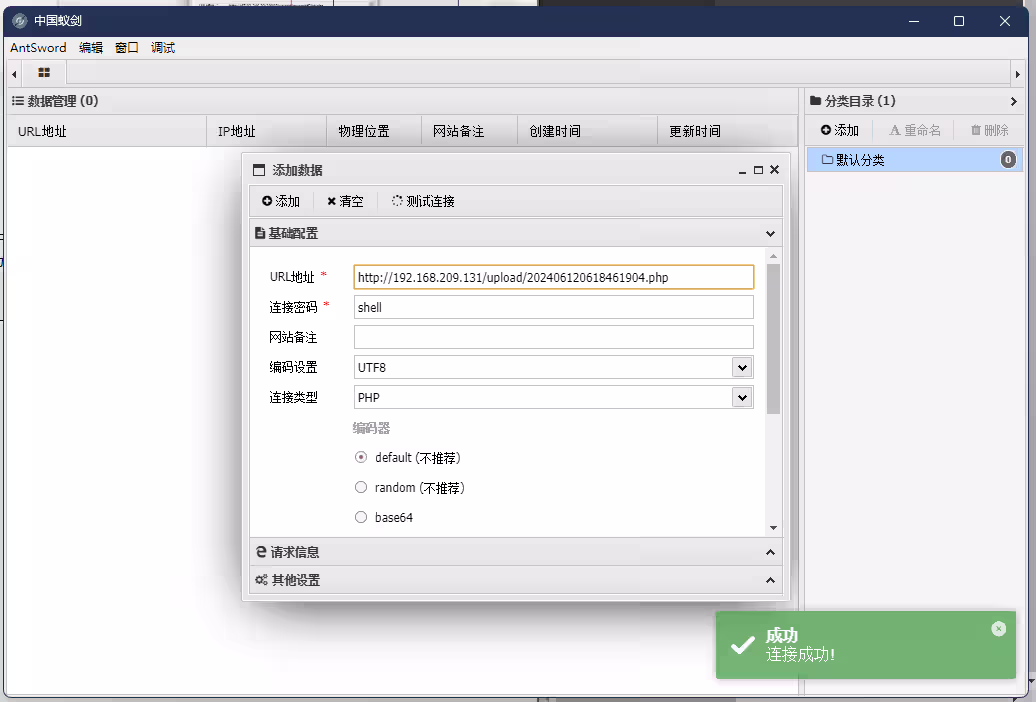
Task: Open the AntSword menu
Action: click(x=38, y=47)
